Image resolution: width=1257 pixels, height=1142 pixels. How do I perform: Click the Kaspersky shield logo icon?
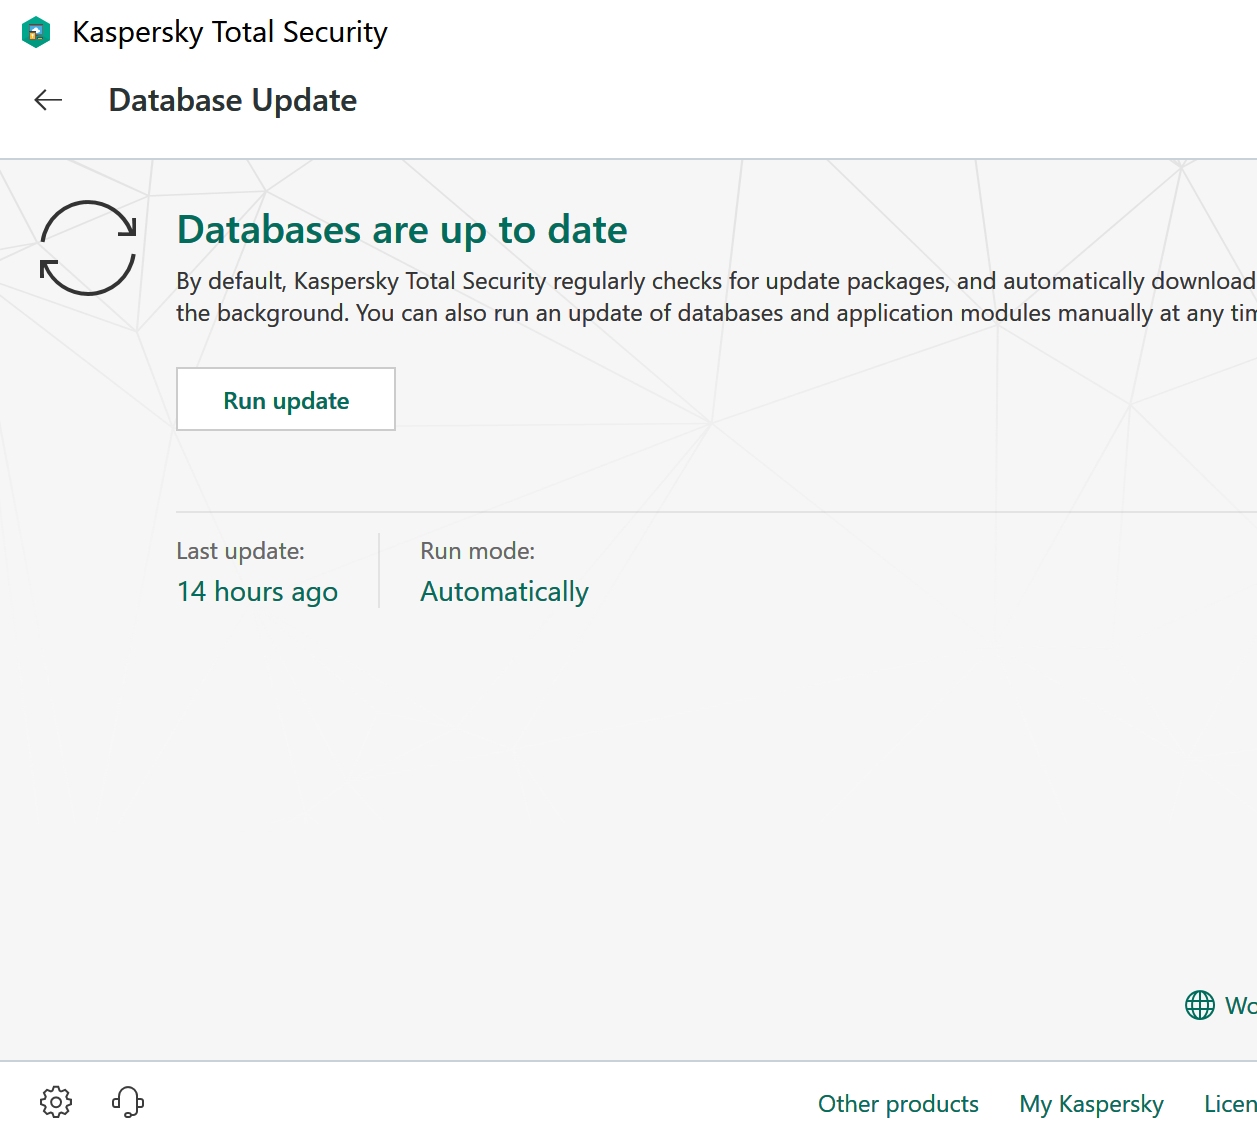tap(36, 32)
